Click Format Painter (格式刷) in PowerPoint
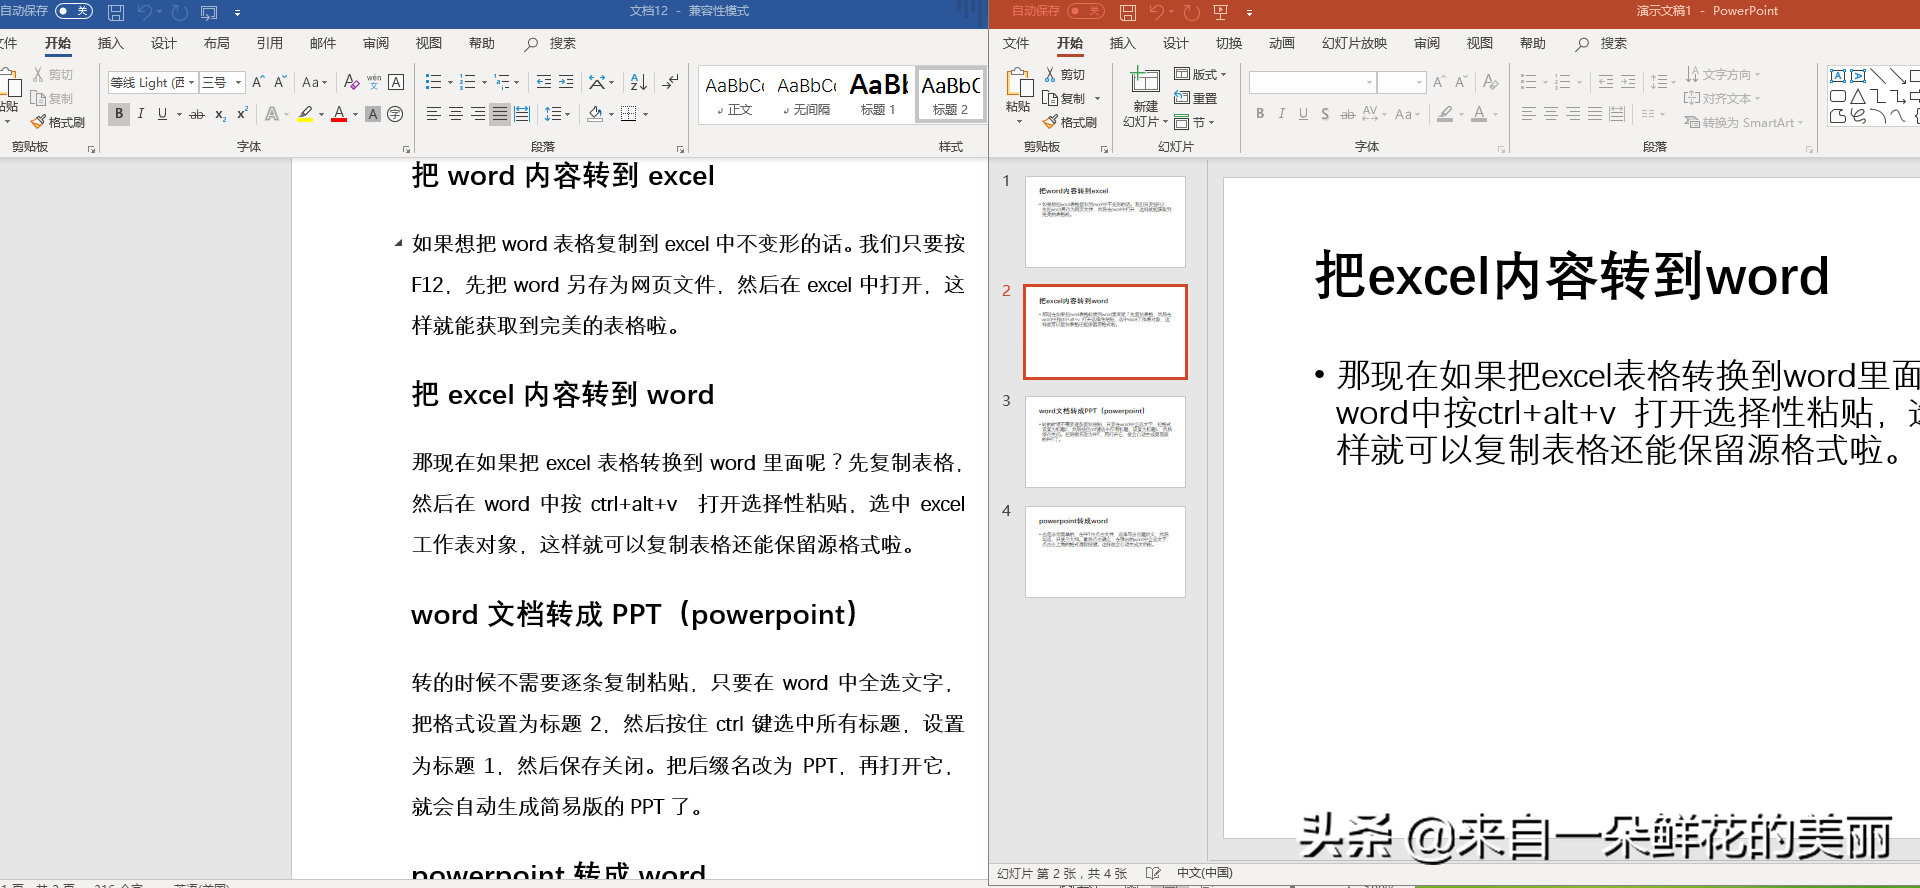The image size is (1920, 888). (x=1070, y=122)
